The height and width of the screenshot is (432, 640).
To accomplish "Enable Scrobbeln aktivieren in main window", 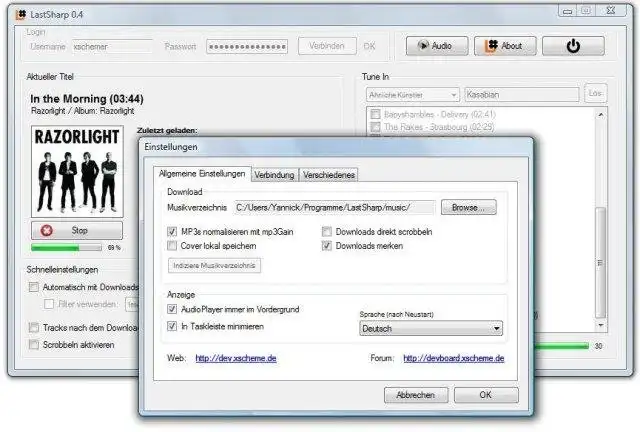I will (34, 345).
